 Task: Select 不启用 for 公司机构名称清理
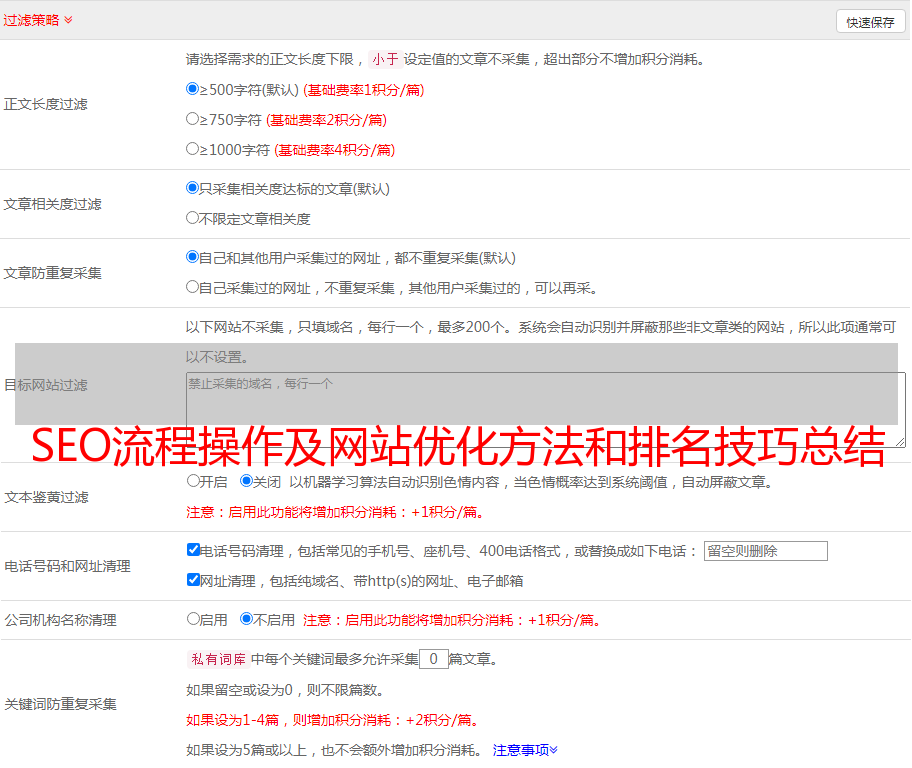pyautogui.click(x=246, y=619)
